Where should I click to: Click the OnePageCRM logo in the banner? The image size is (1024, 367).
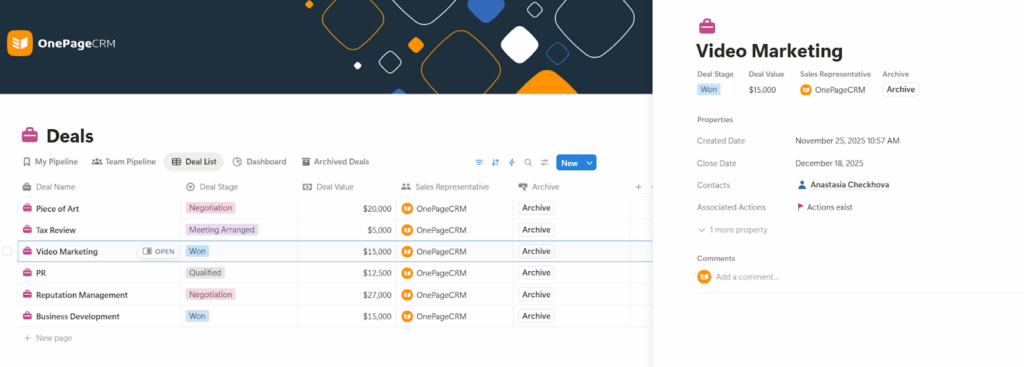(x=61, y=44)
